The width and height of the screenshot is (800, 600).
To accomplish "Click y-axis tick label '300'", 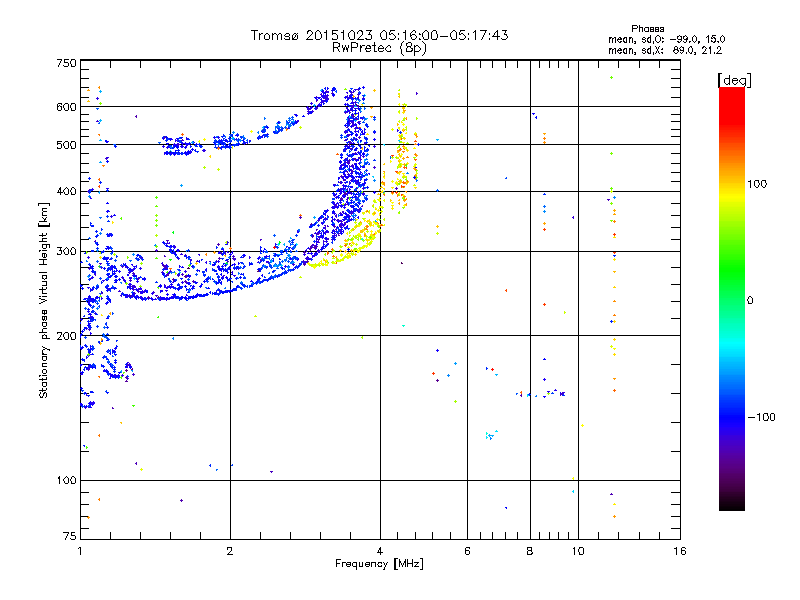I will [x=66, y=252].
